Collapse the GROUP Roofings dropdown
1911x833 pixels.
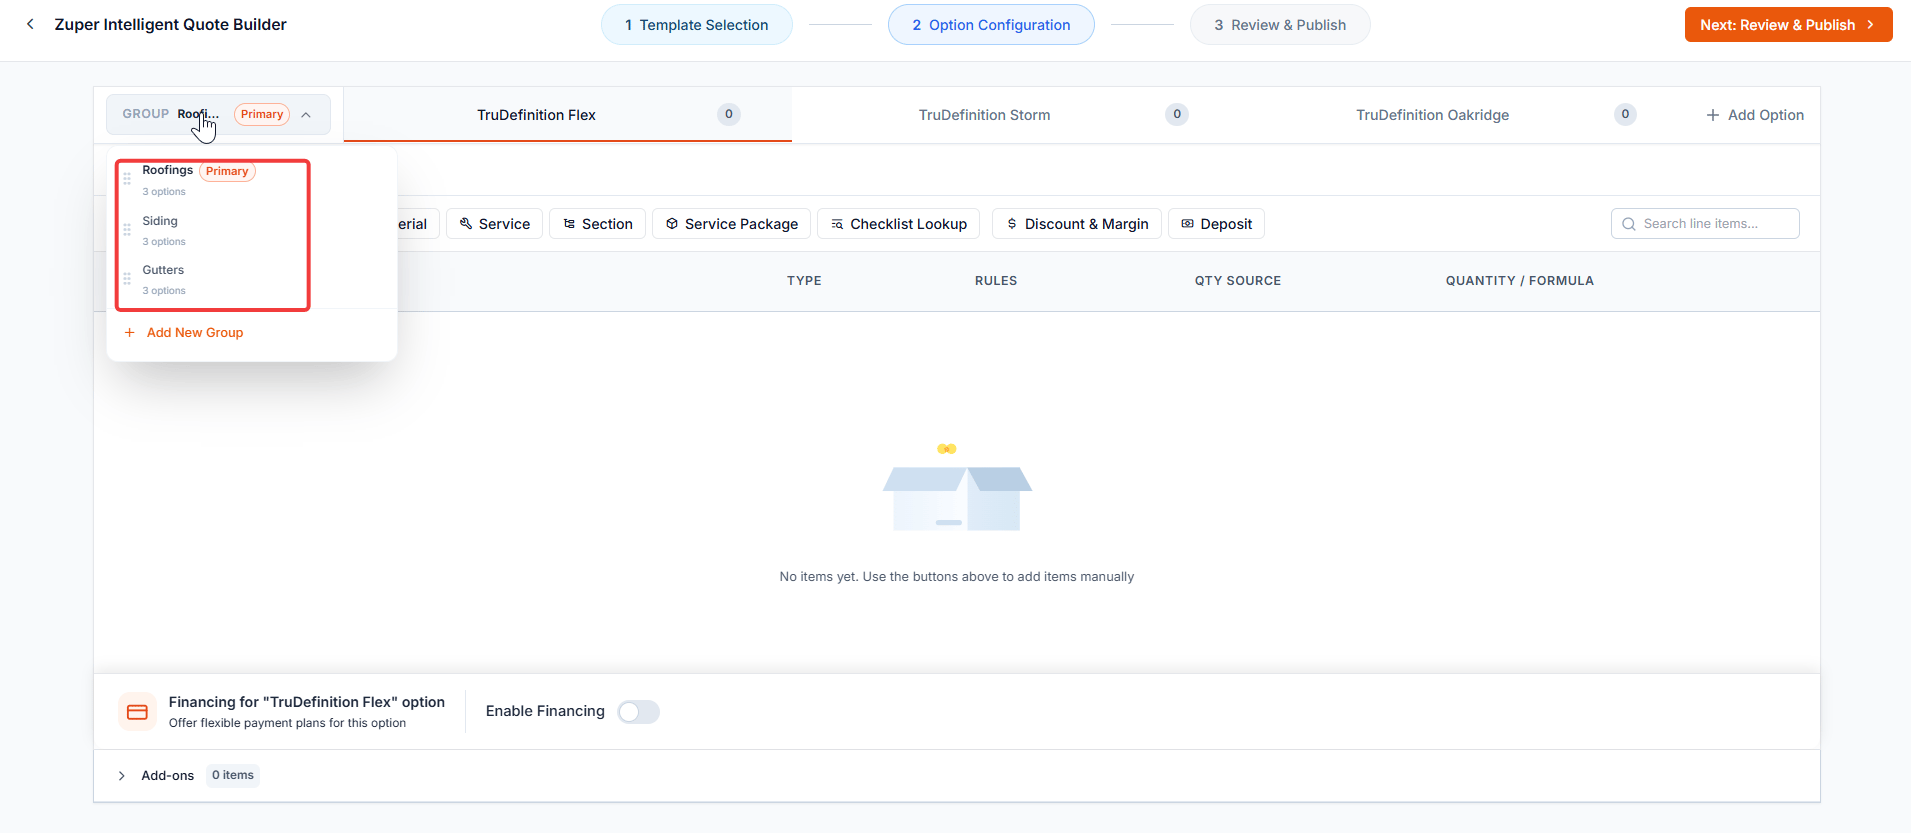[x=306, y=115]
